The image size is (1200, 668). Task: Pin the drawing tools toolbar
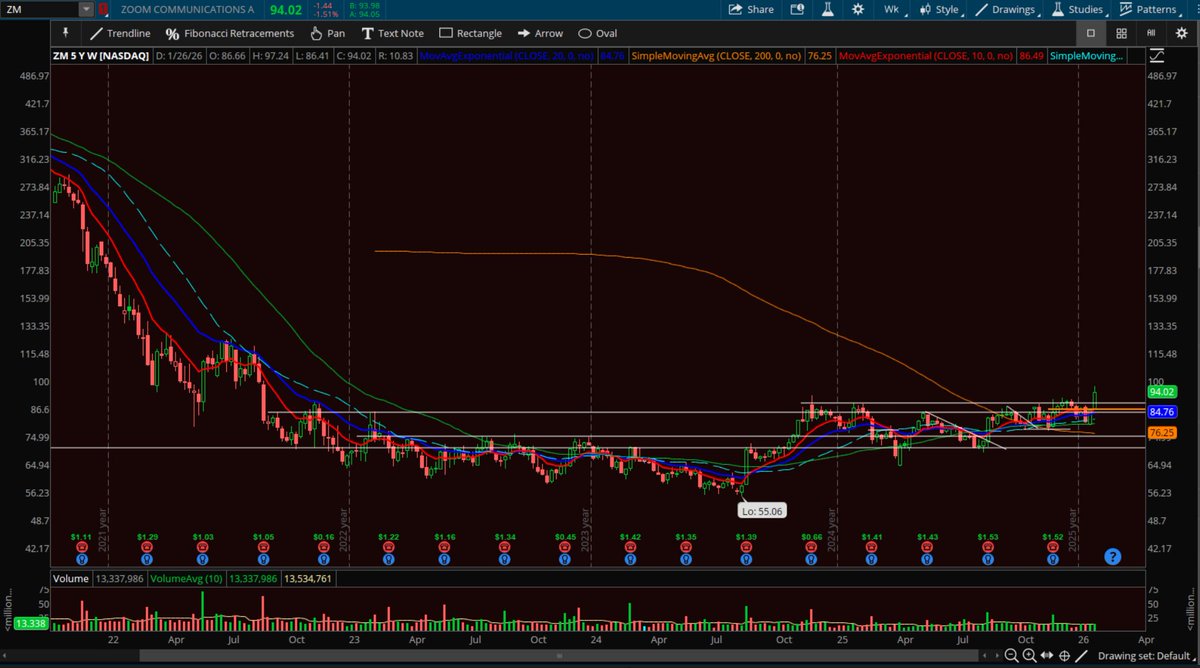[67, 33]
